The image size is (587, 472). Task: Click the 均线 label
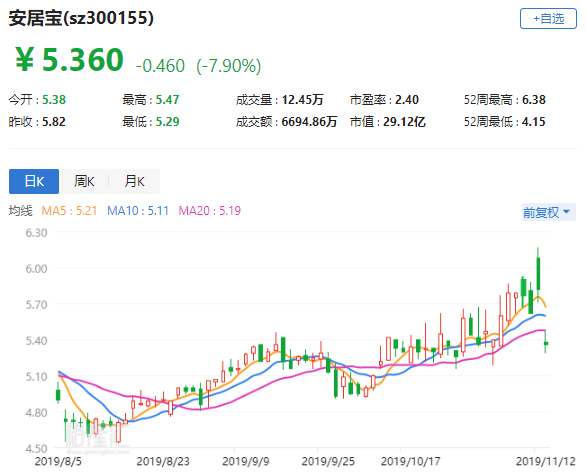[x=21, y=211]
